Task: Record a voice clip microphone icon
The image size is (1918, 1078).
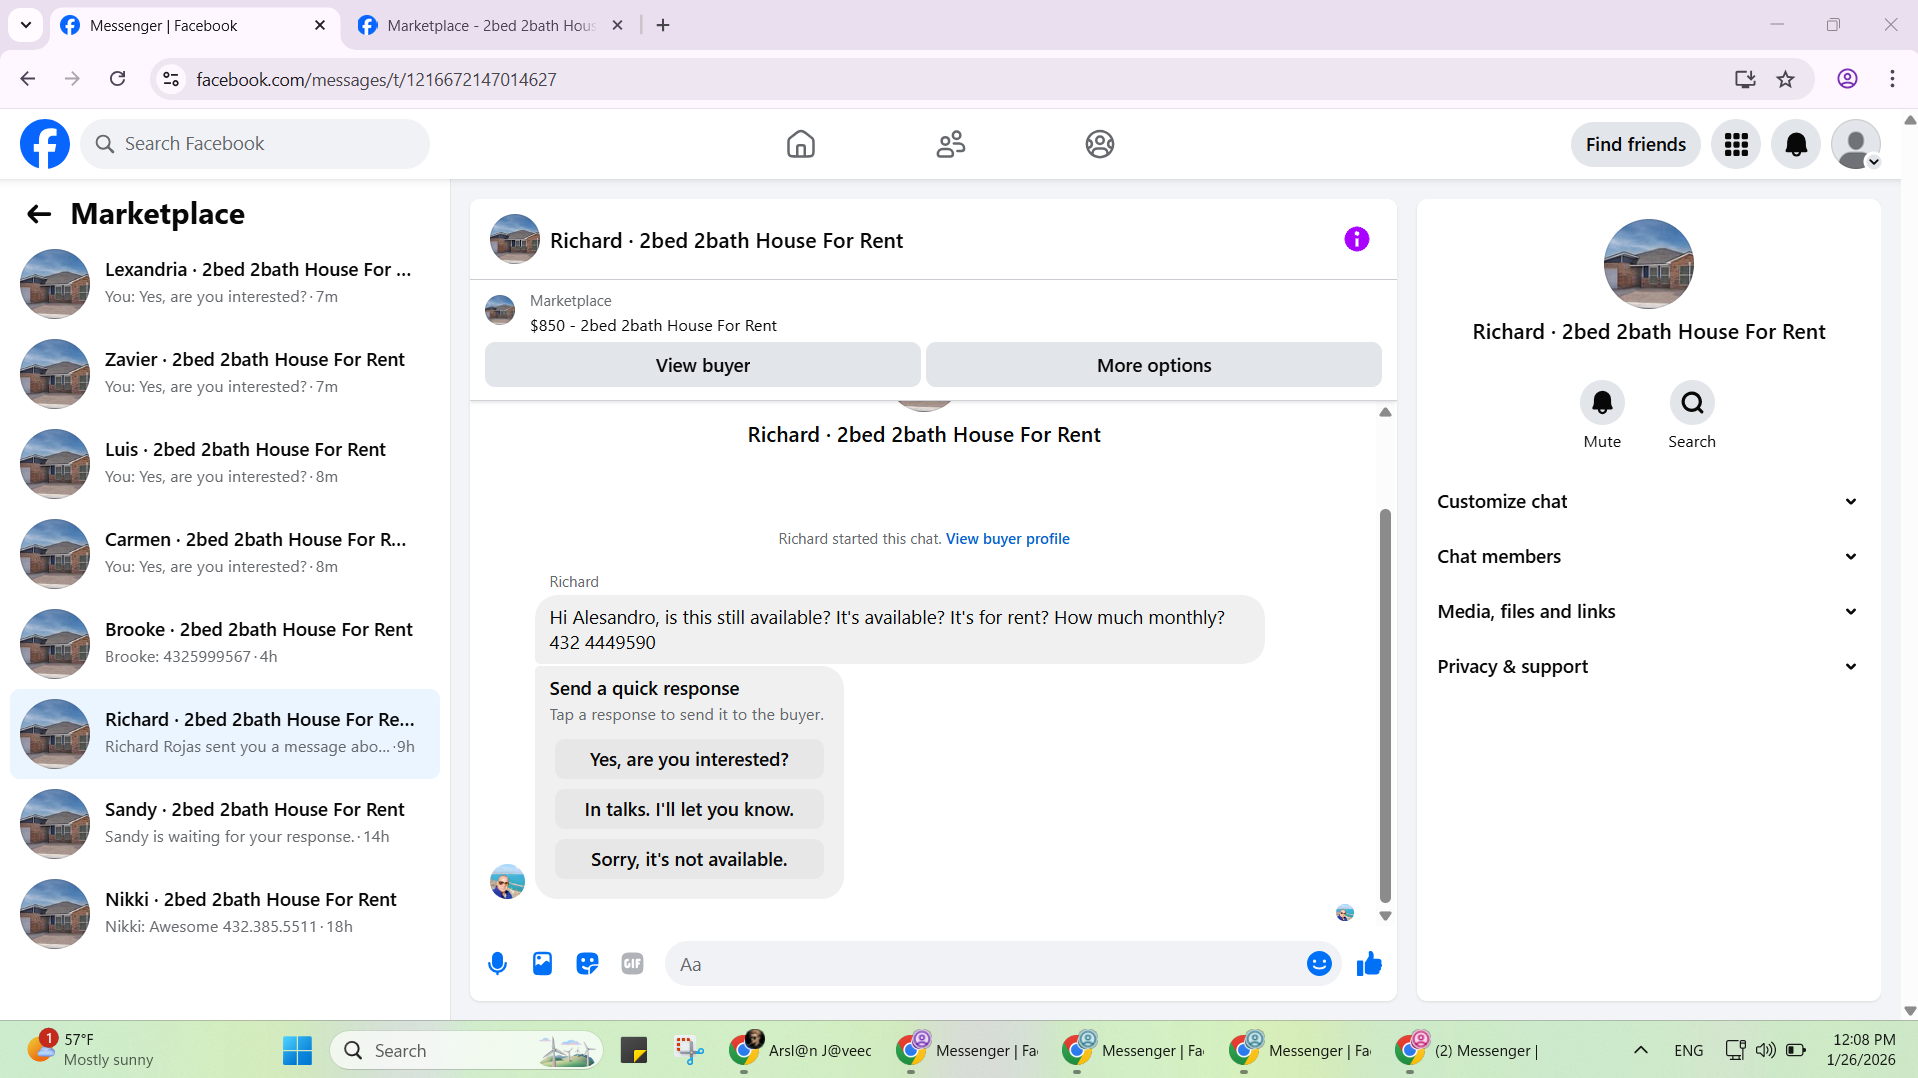Action: coord(497,964)
